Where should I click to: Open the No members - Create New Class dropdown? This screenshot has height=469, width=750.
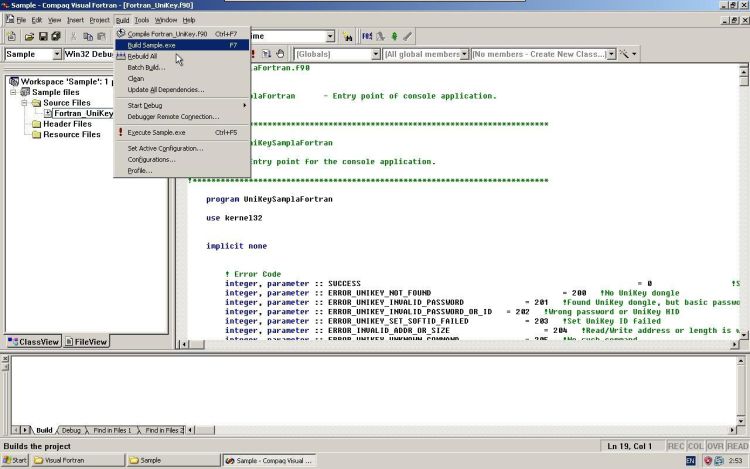[x=611, y=54]
